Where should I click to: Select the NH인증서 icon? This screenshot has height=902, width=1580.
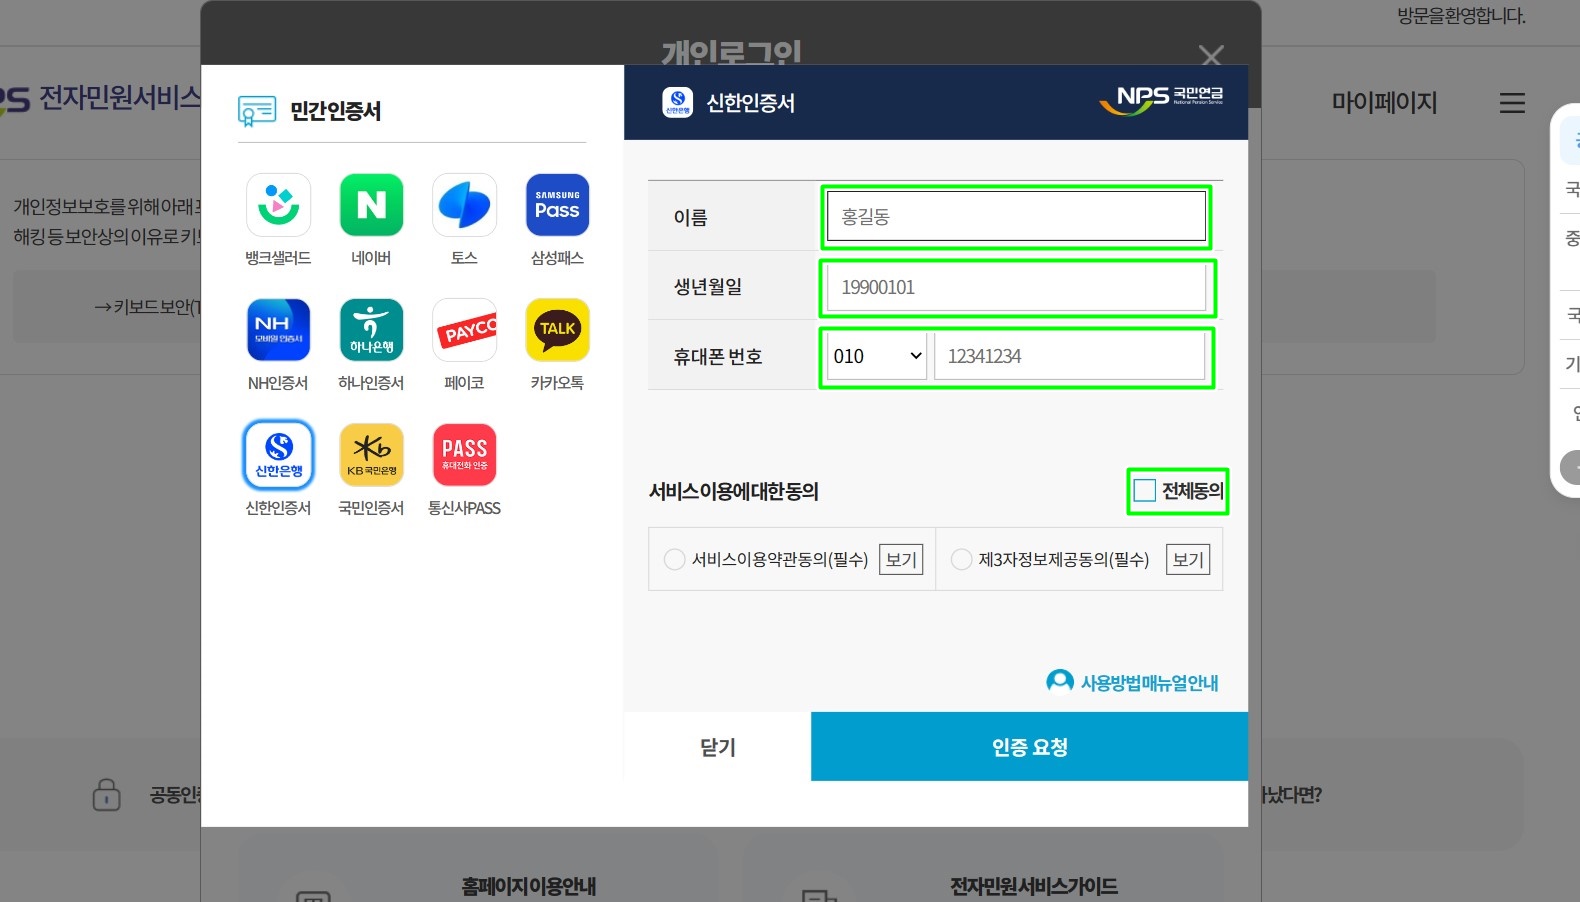(x=278, y=330)
